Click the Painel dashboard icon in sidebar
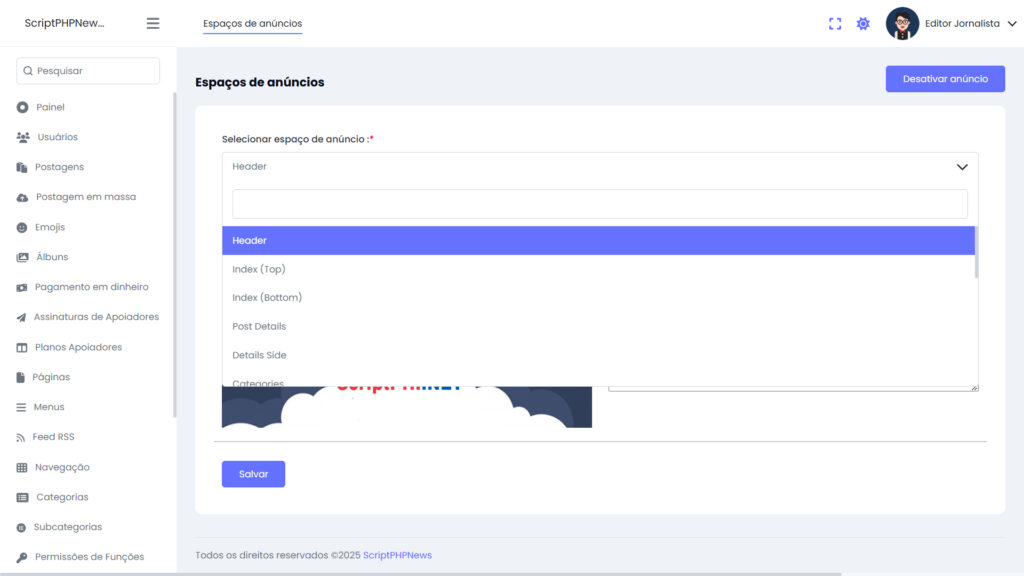The image size is (1024, 576). (x=22, y=107)
